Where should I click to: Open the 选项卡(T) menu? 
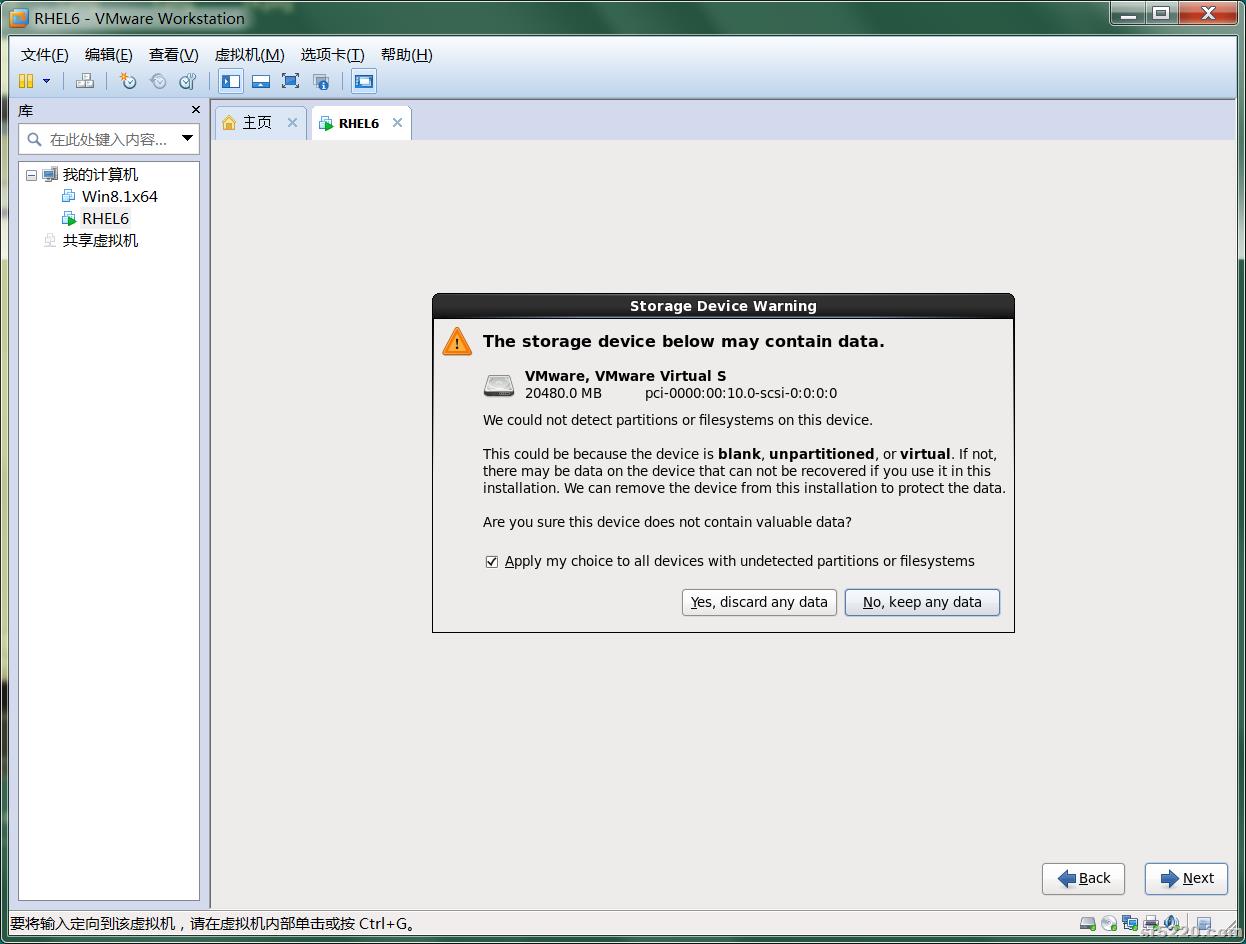(333, 55)
